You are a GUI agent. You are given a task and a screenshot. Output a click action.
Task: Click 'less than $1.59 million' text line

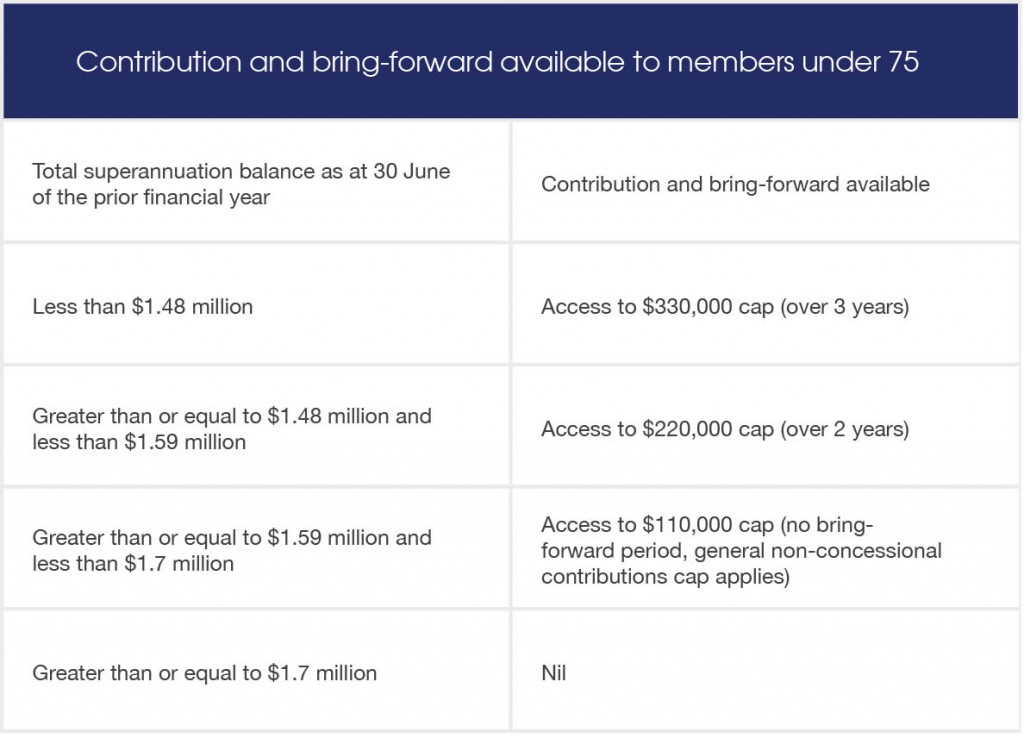[139, 442]
